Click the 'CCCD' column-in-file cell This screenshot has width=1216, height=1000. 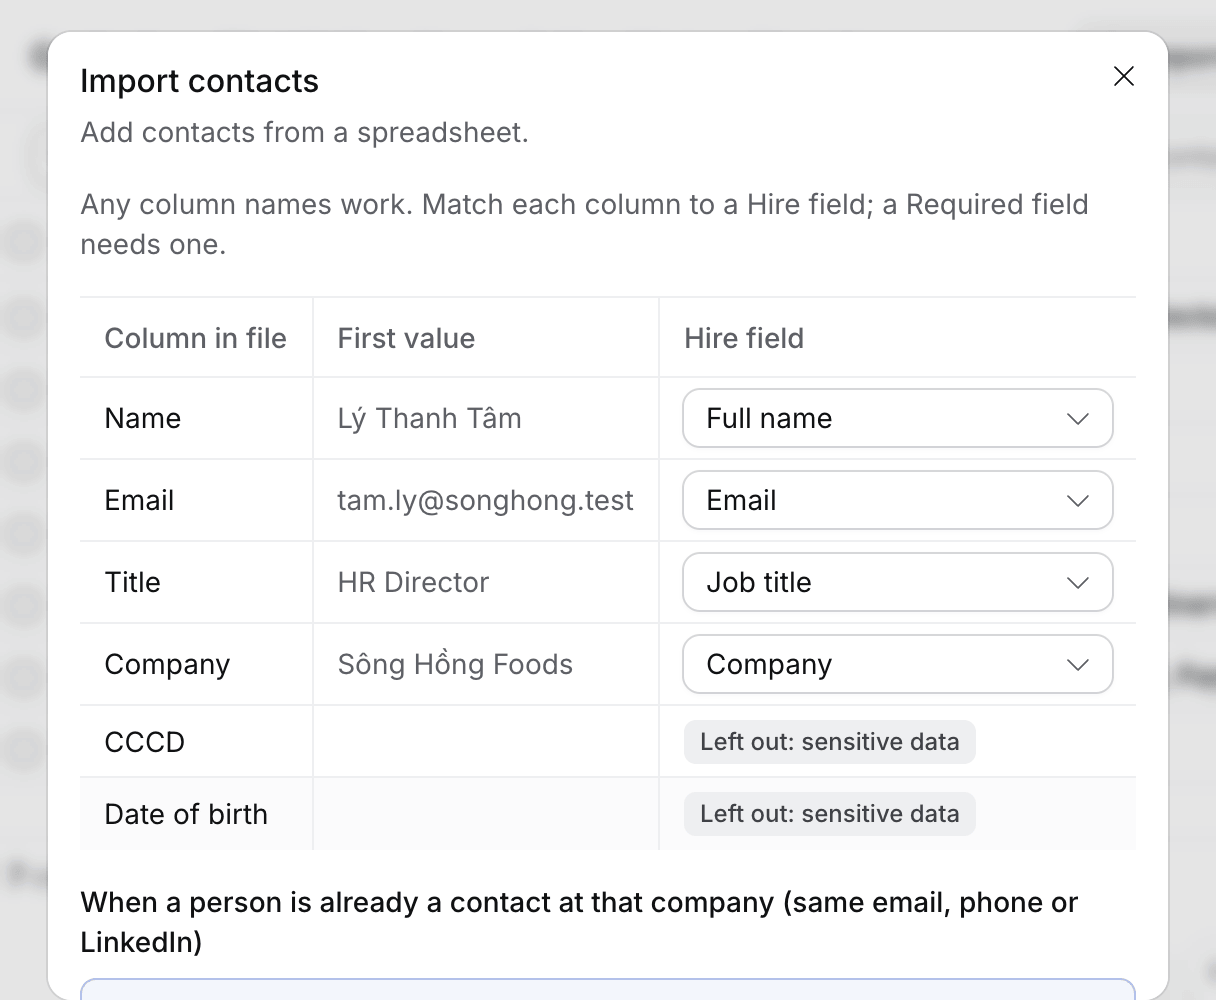(196, 742)
